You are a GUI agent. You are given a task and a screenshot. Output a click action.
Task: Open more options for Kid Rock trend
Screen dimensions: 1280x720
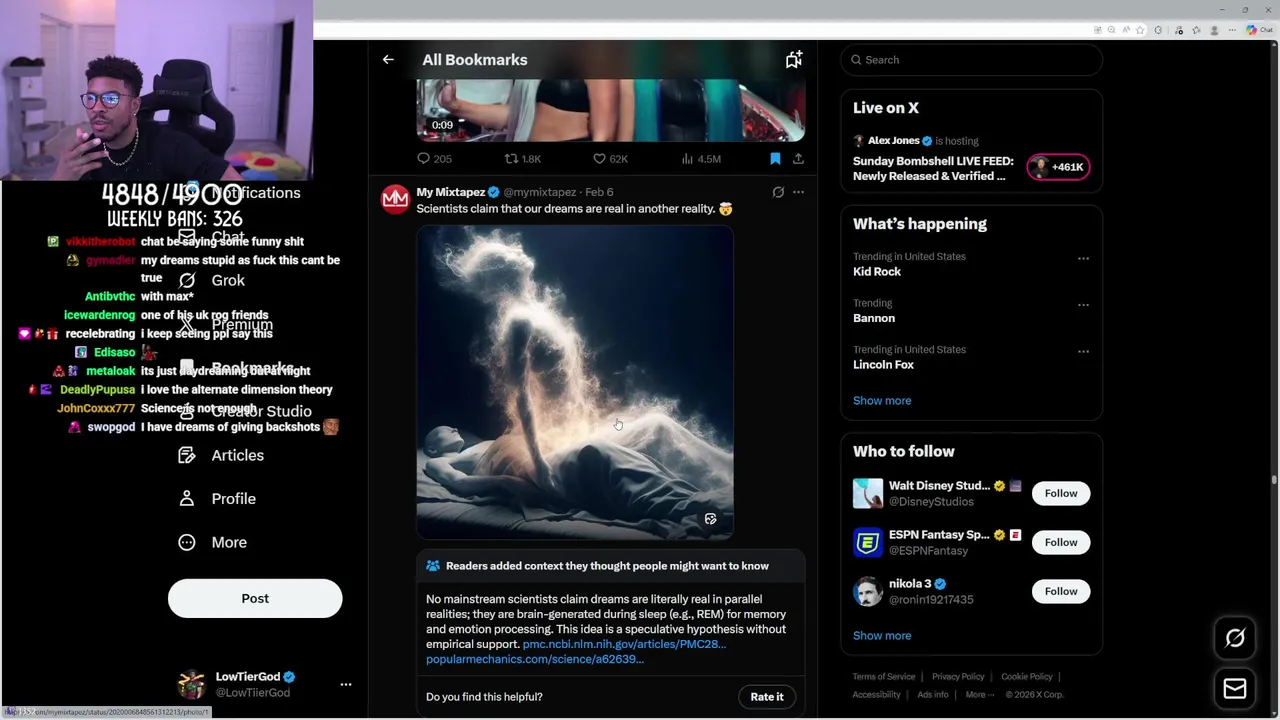[x=1083, y=258]
